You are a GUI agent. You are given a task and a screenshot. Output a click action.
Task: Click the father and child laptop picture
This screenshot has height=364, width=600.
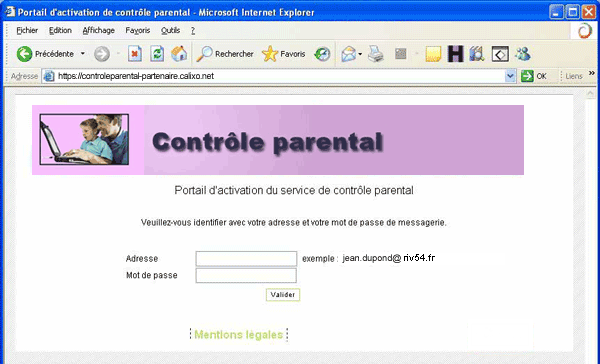point(84,139)
